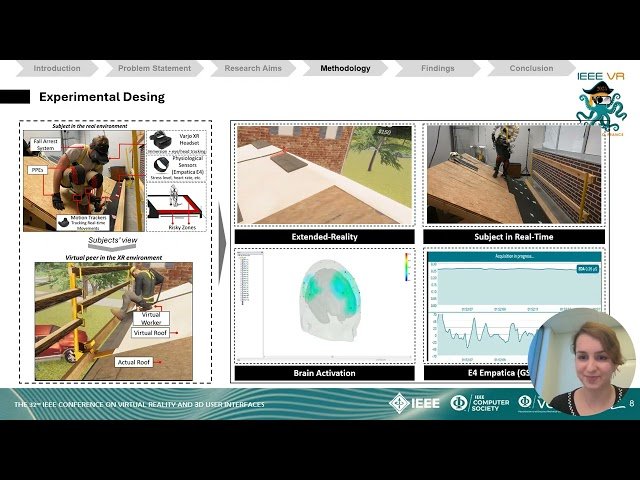The image size is (640, 480).
Task: Click the current value badge on E4 chart
Action: point(588,269)
